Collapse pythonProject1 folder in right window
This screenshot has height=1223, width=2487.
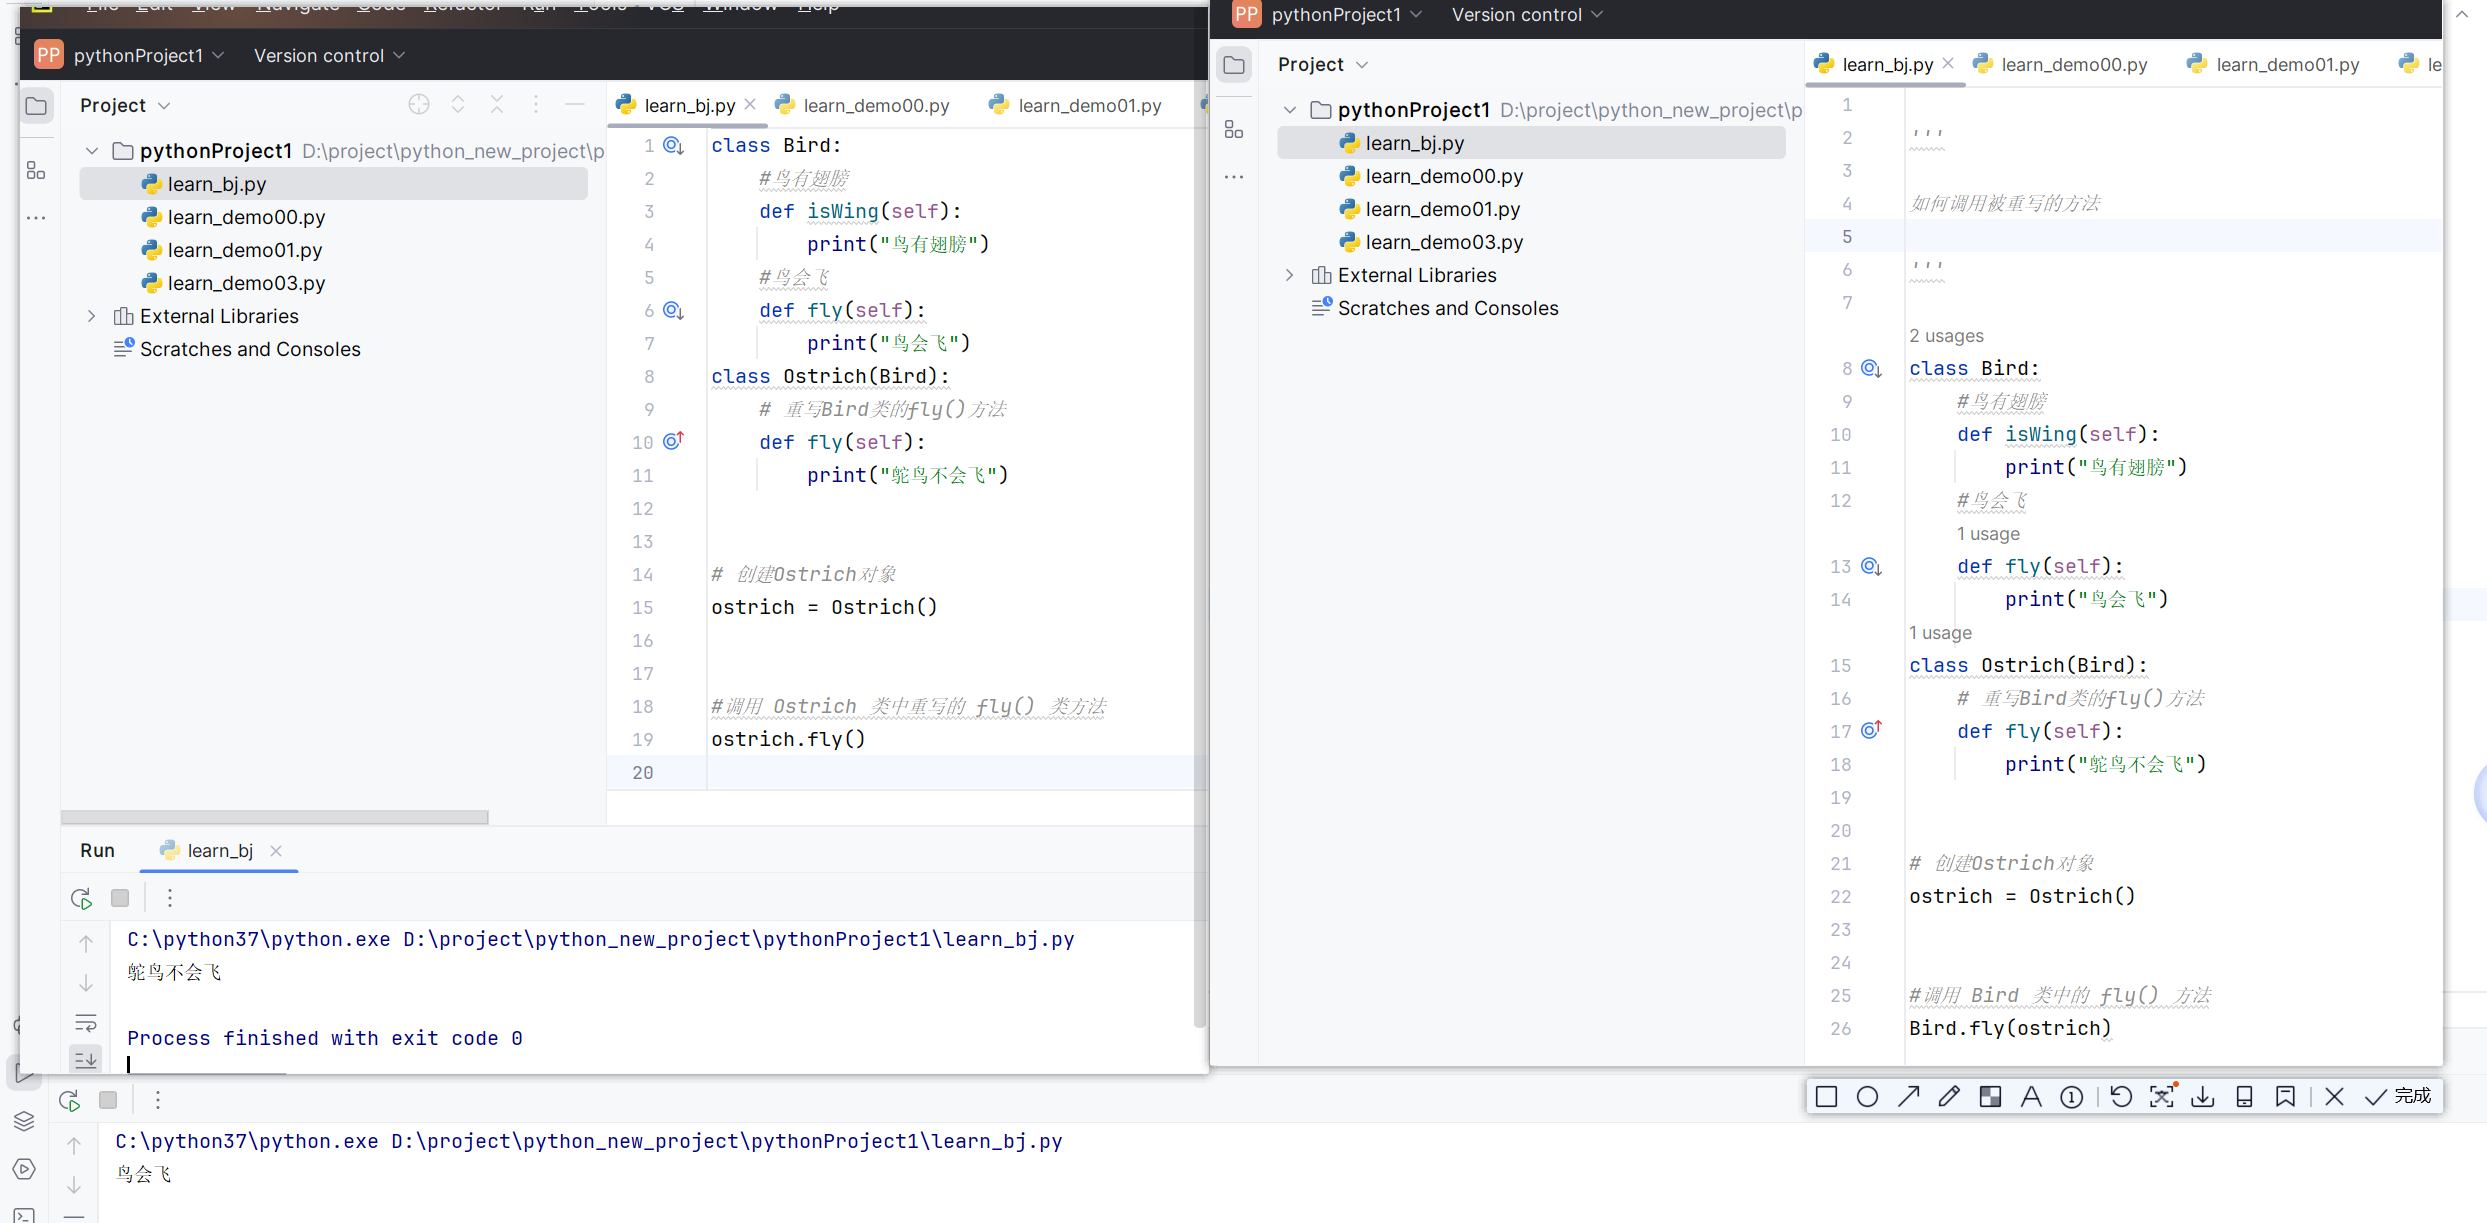[1290, 110]
